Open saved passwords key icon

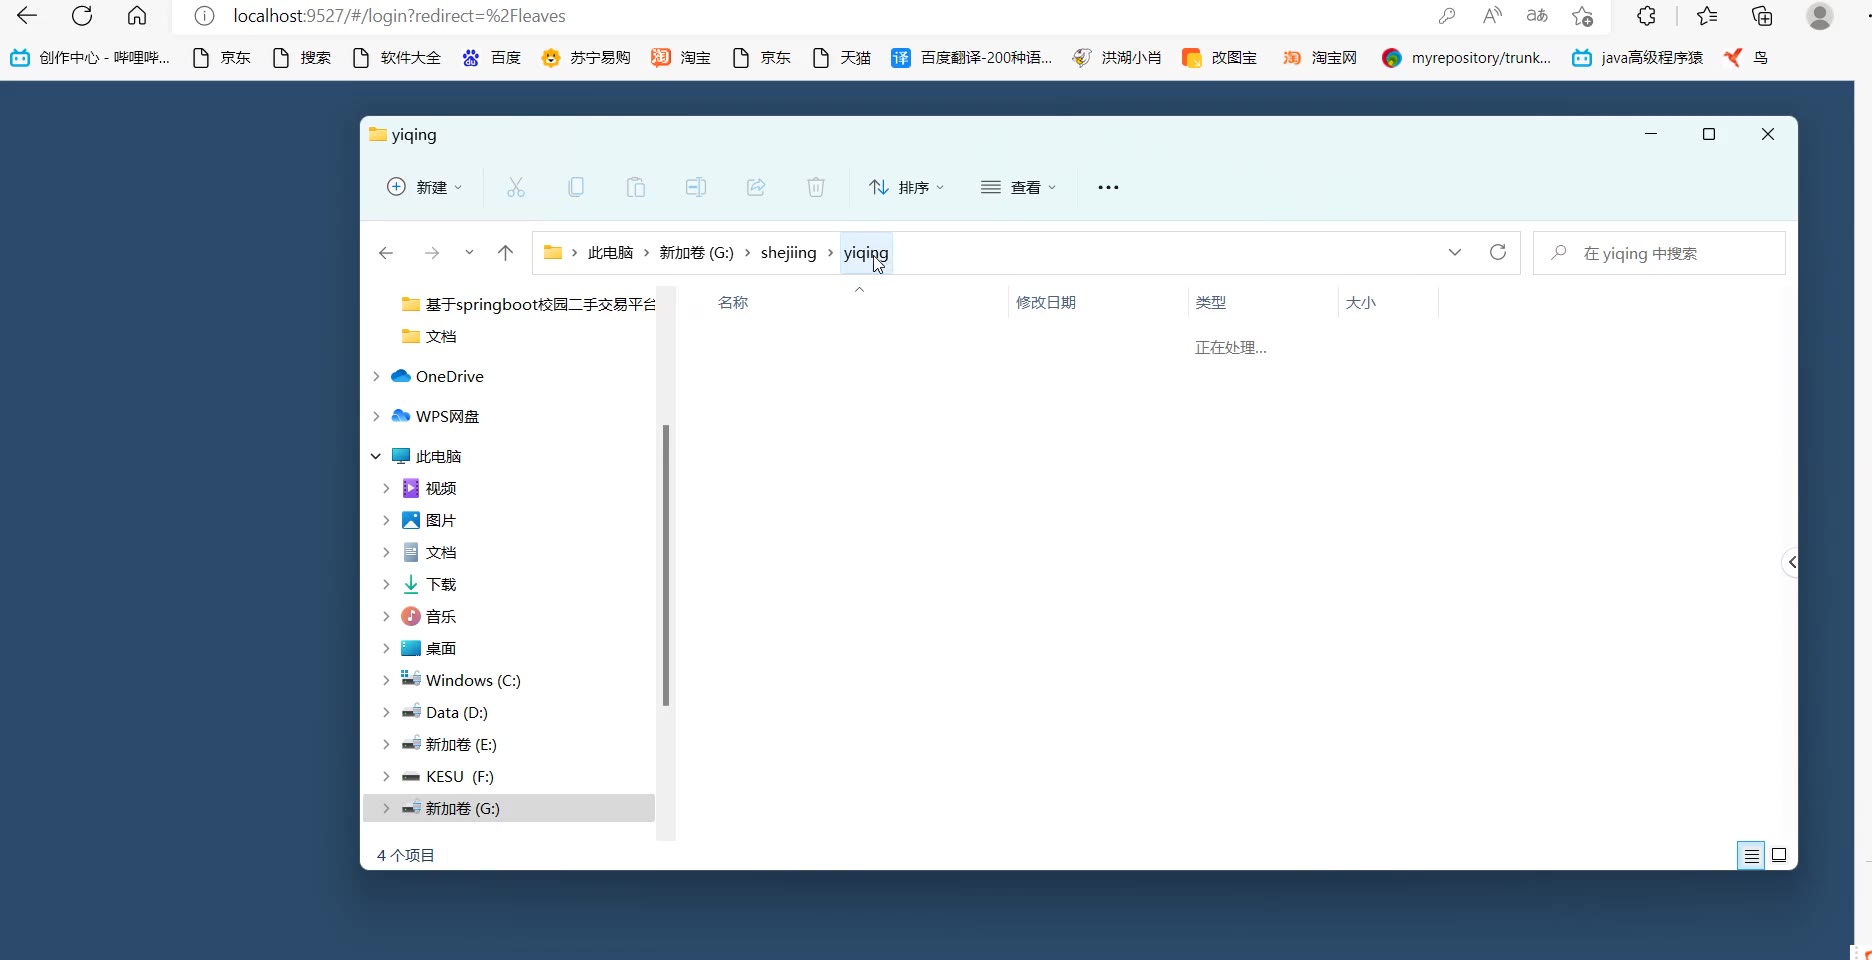(1446, 16)
